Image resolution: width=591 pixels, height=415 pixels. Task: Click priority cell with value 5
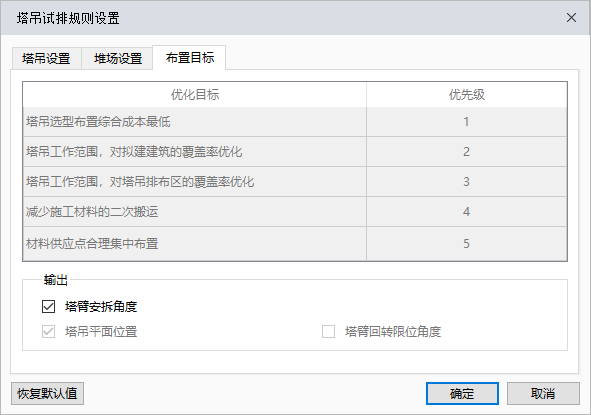coord(467,243)
